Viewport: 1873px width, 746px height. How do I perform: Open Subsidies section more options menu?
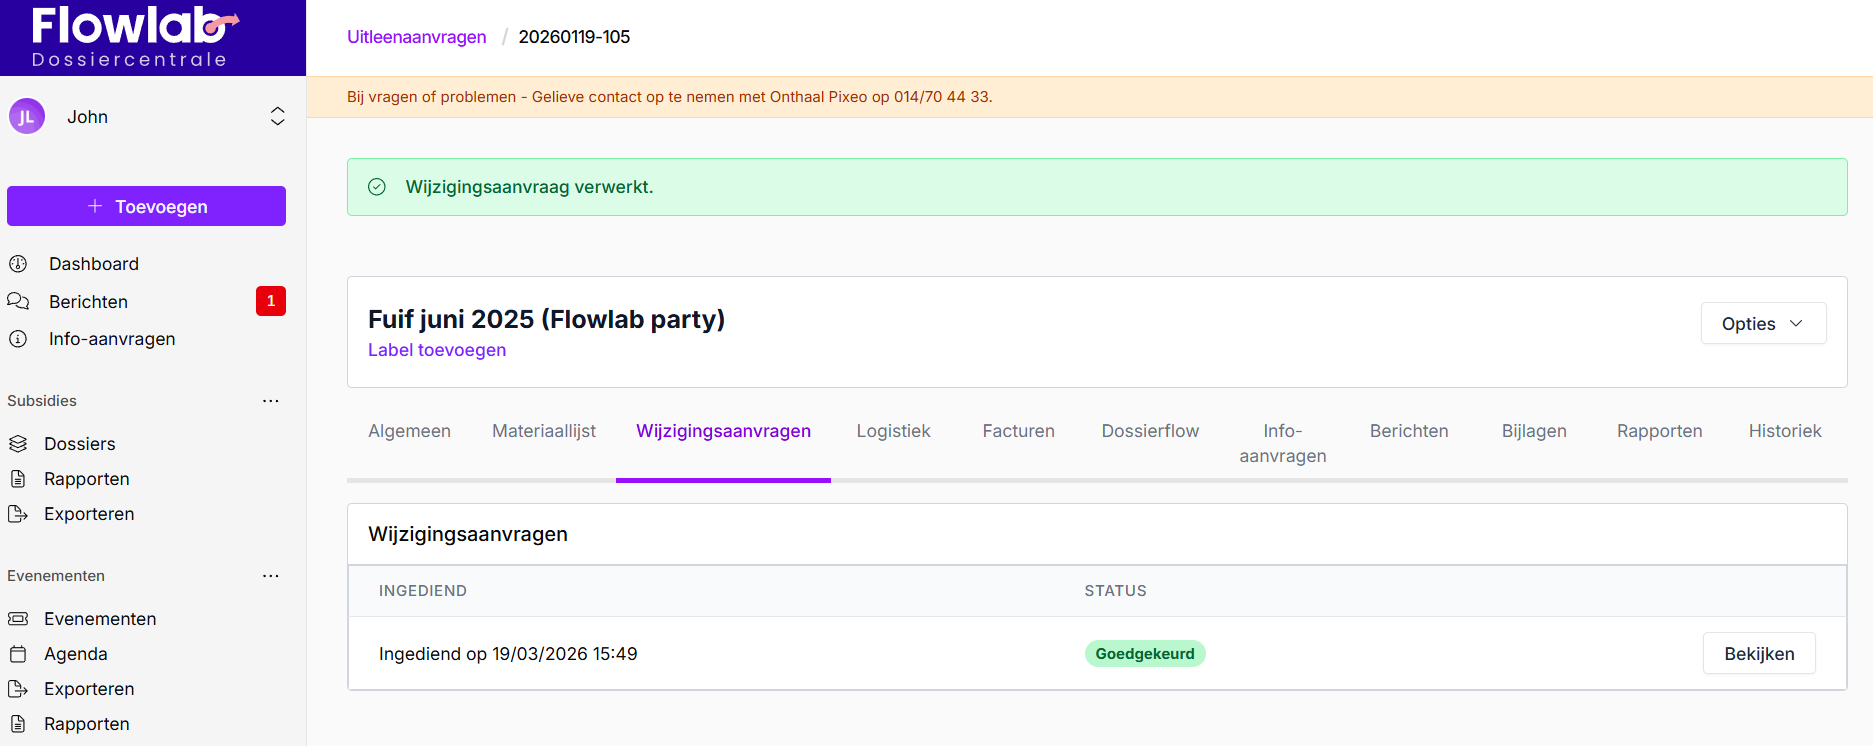click(270, 401)
